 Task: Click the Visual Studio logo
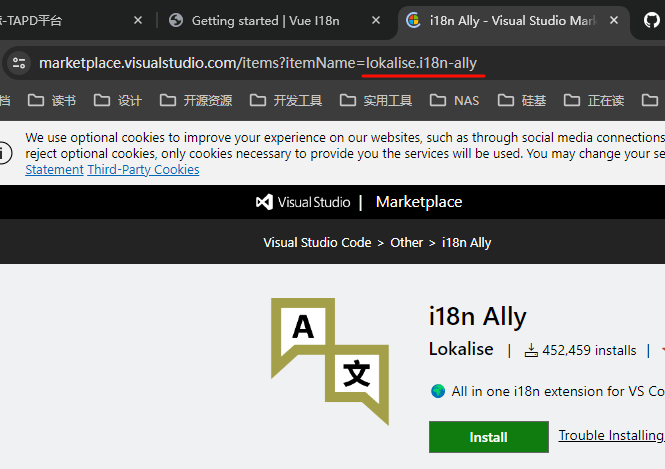click(303, 202)
